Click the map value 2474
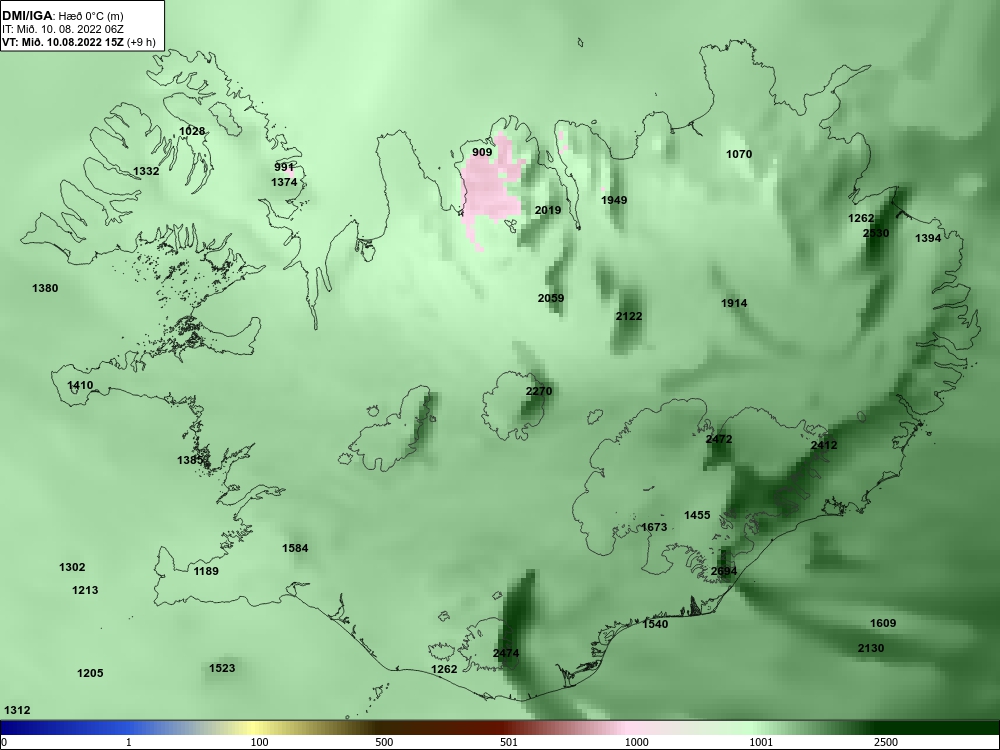The width and height of the screenshot is (1000, 750). pyautogui.click(x=506, y=654)
